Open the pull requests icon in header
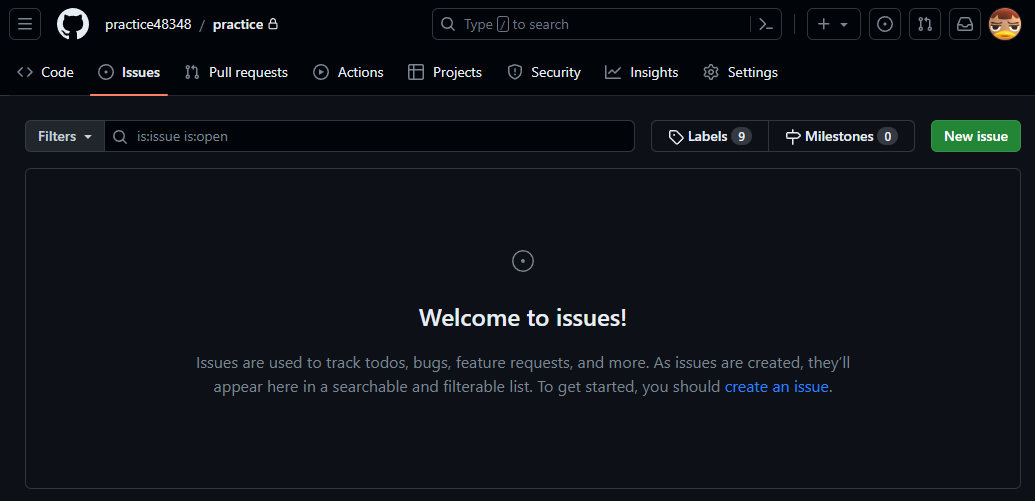 [x=925, y=24]
